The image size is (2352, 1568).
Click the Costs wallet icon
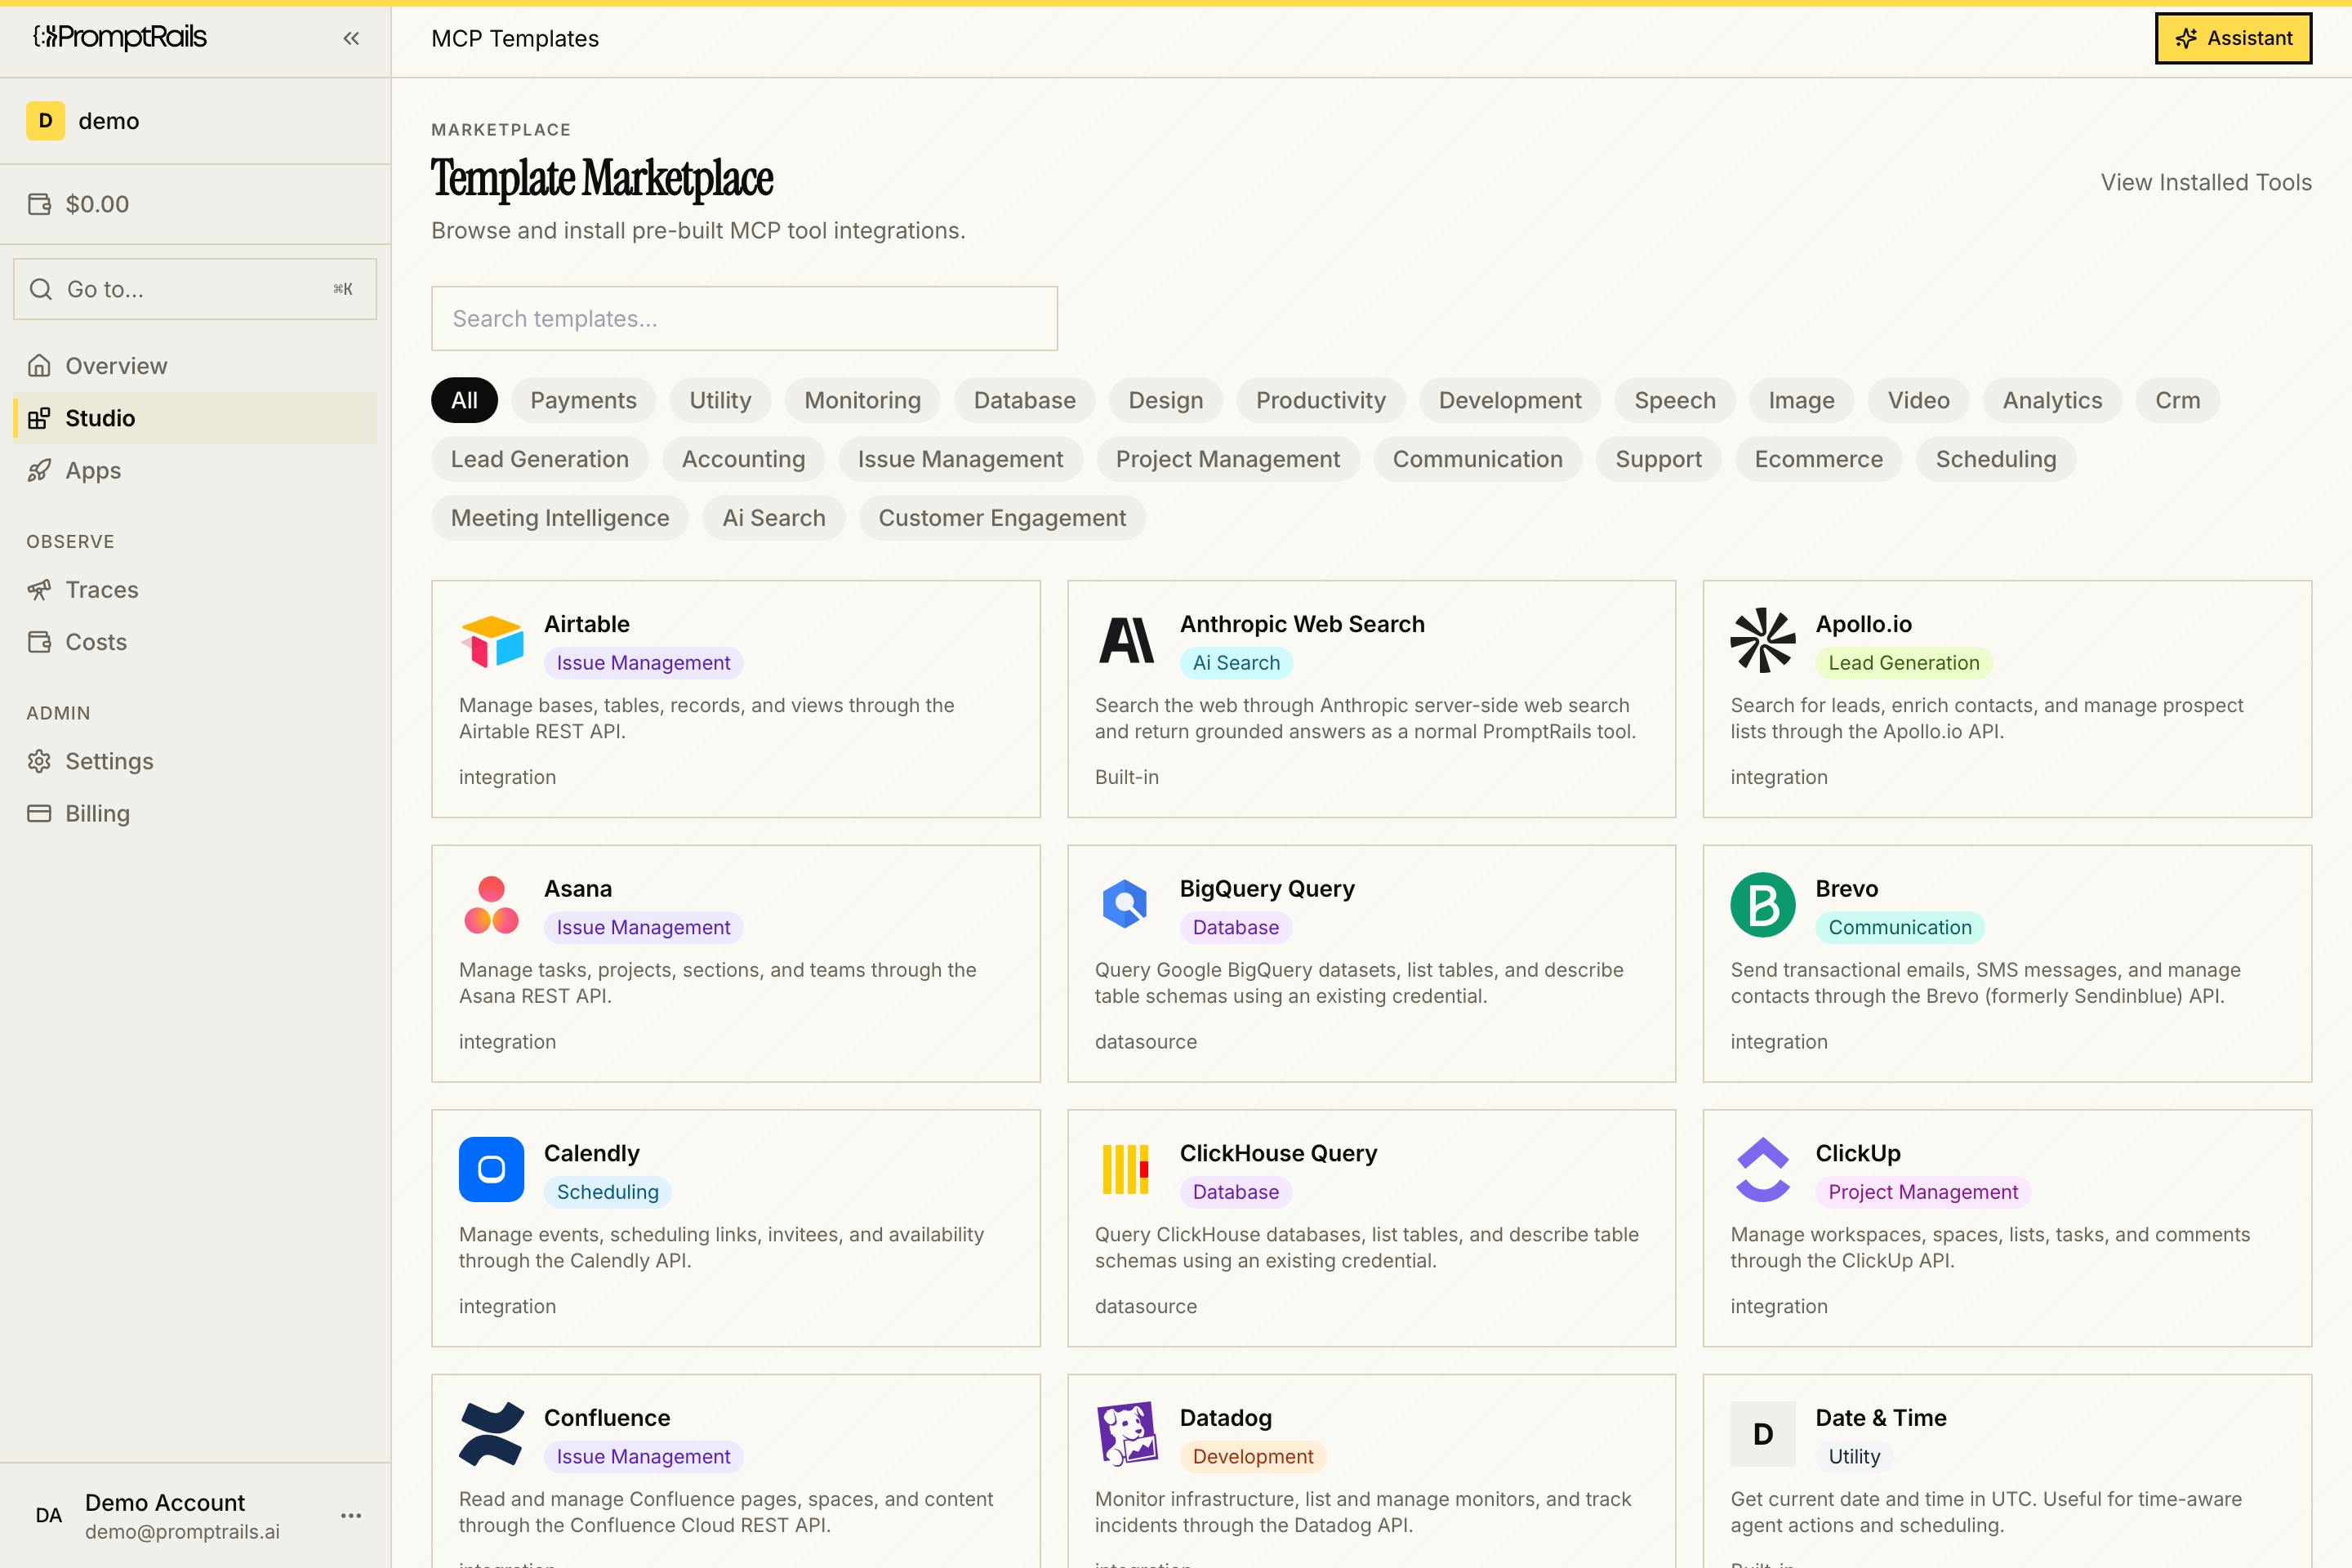(39, 642)
